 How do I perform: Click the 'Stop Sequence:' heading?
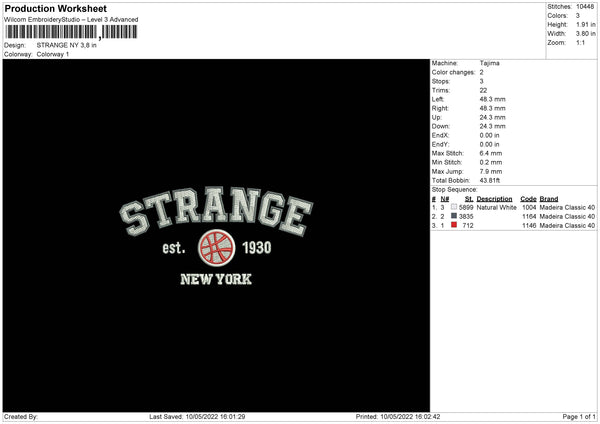455,190
